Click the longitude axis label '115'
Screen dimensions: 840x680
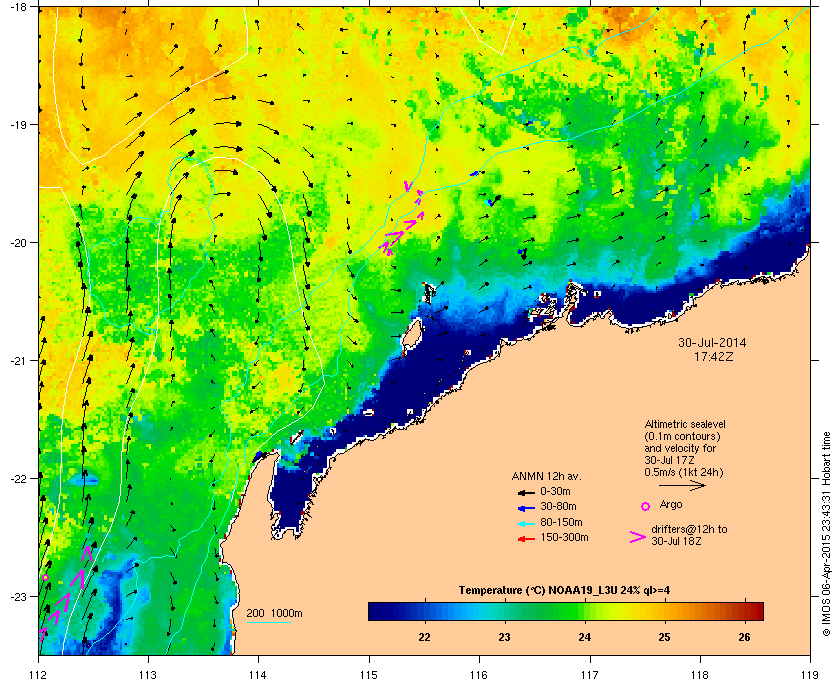point(369,675)
